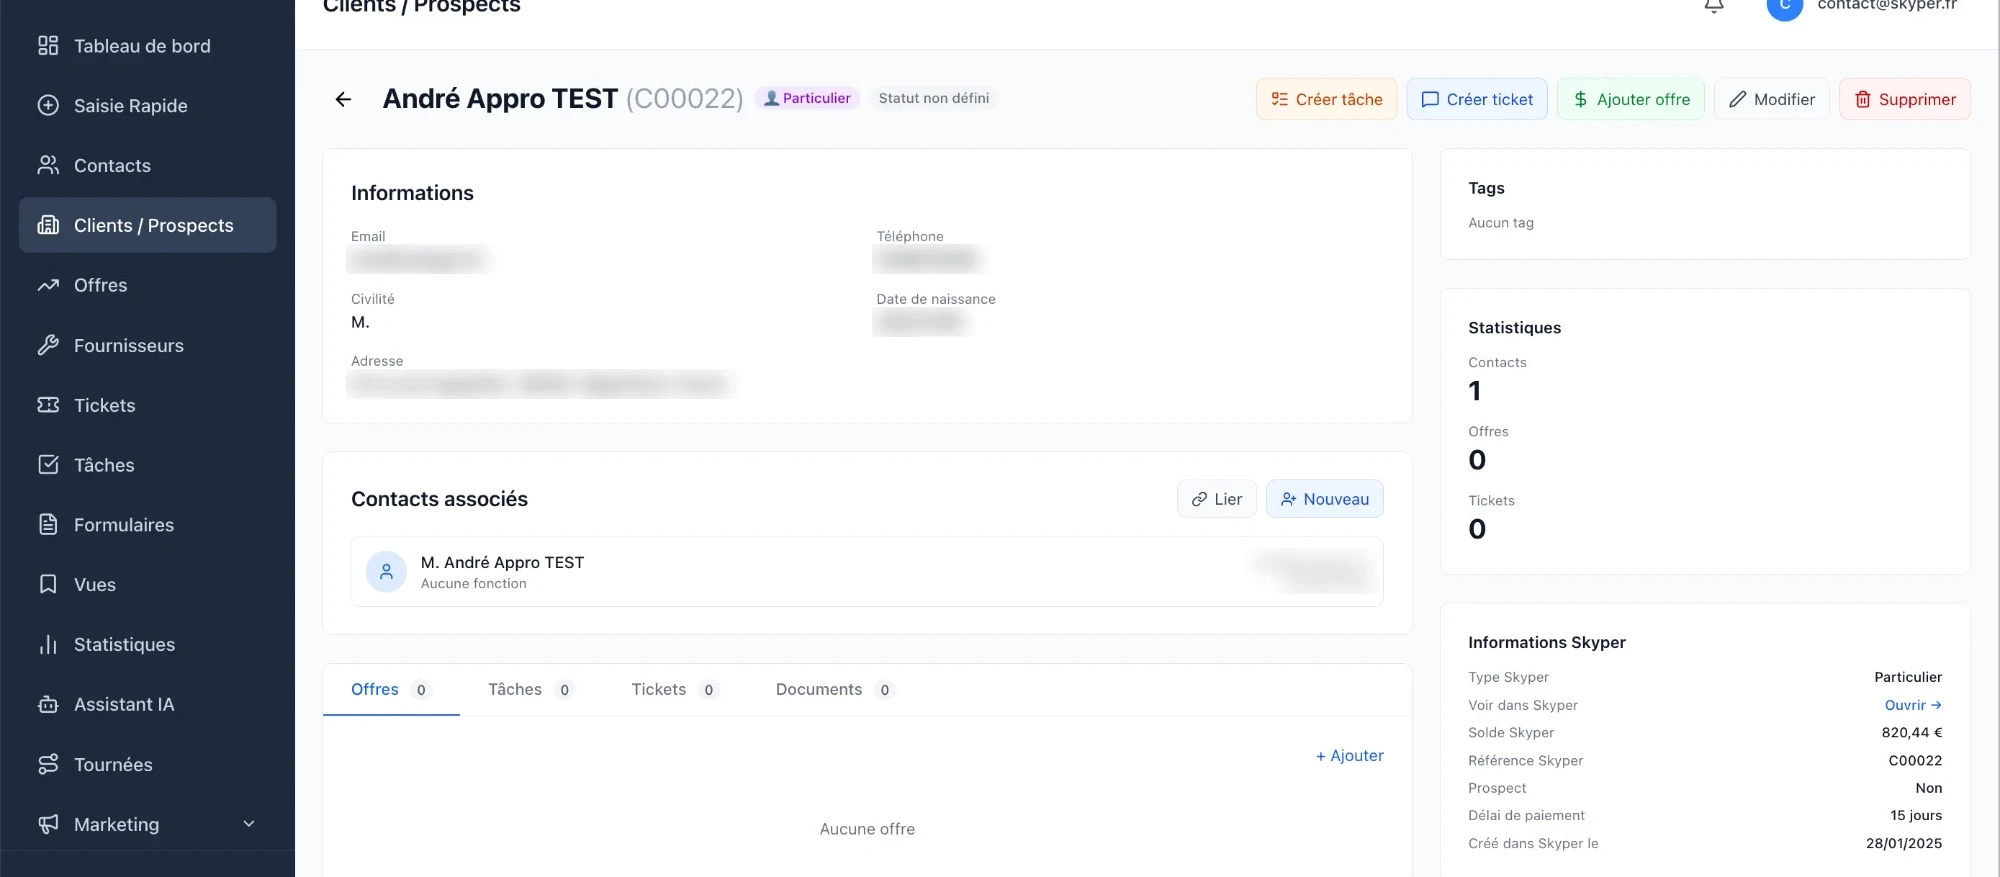Screen dimensions: 2000x877
Task: Switch to the Tickets tab
Action: pyautogui.click(x=675, y=690)
